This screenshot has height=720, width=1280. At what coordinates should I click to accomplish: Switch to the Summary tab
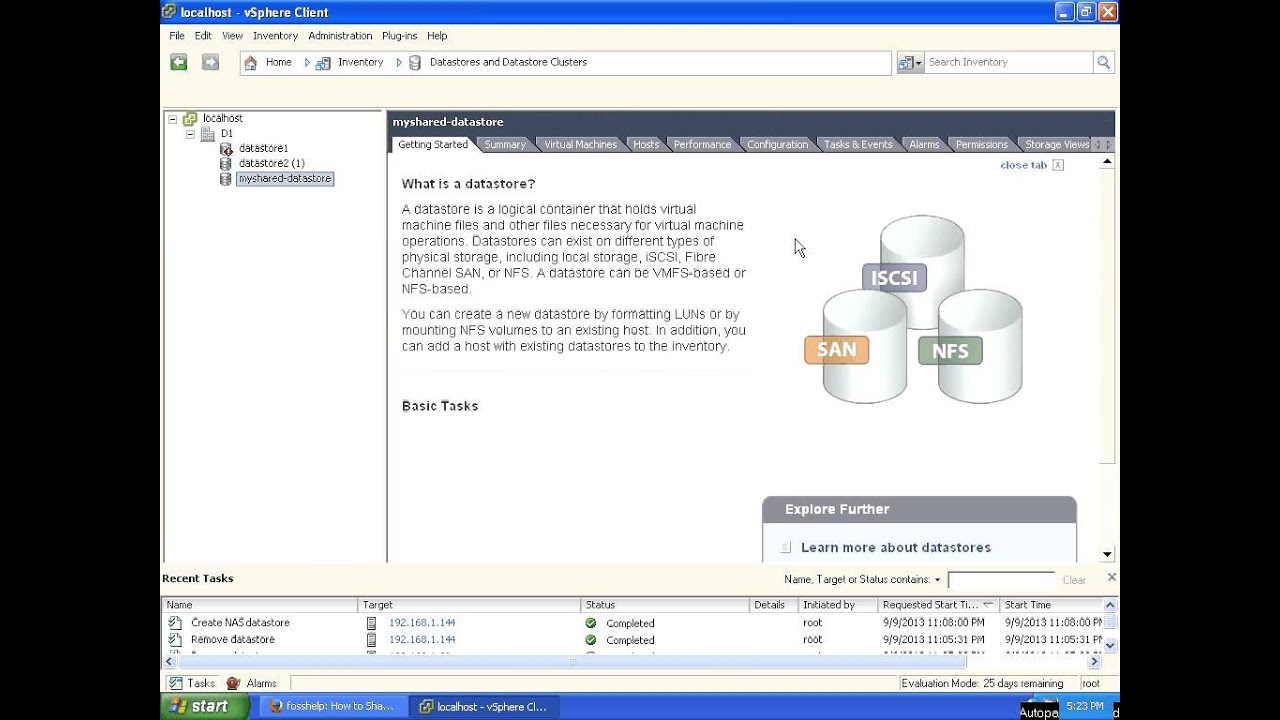point(505,145)
